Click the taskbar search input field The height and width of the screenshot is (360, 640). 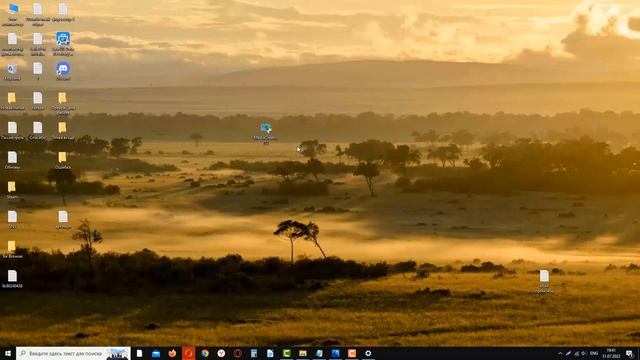[73, 353]
